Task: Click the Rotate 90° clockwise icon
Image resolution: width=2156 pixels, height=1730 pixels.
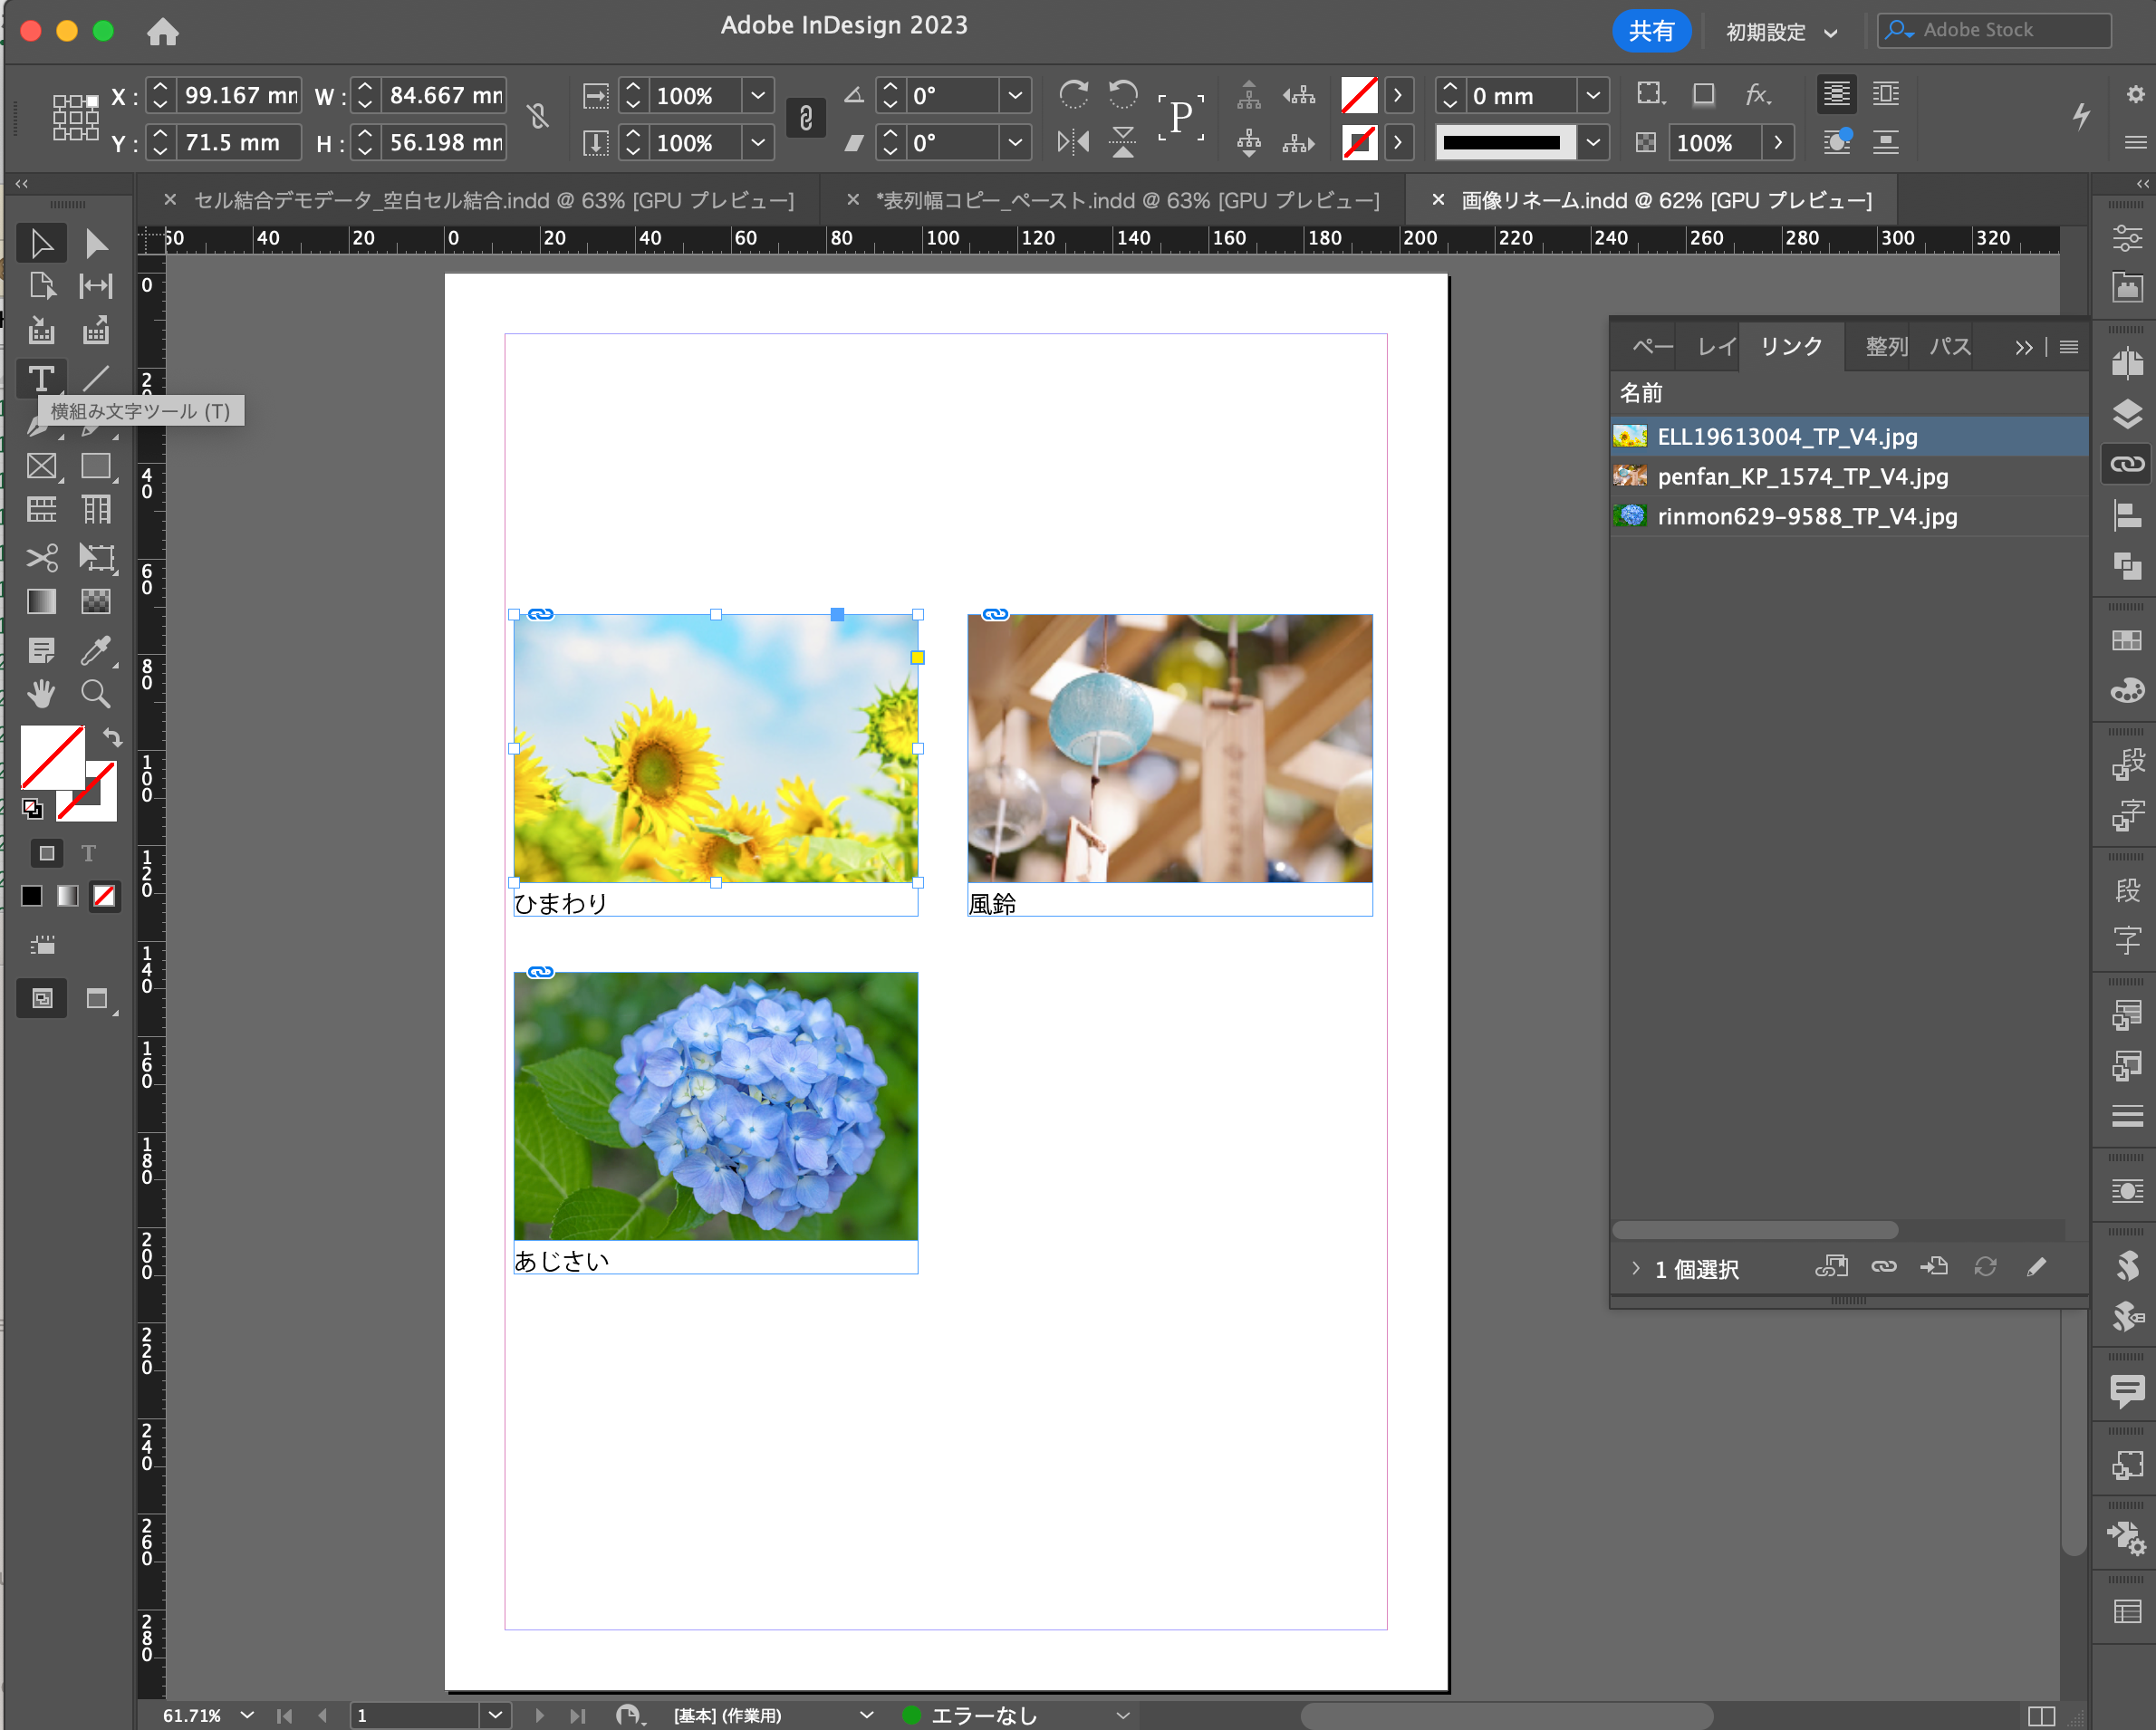Action: pyautogui.click(x=1073, y=95)
